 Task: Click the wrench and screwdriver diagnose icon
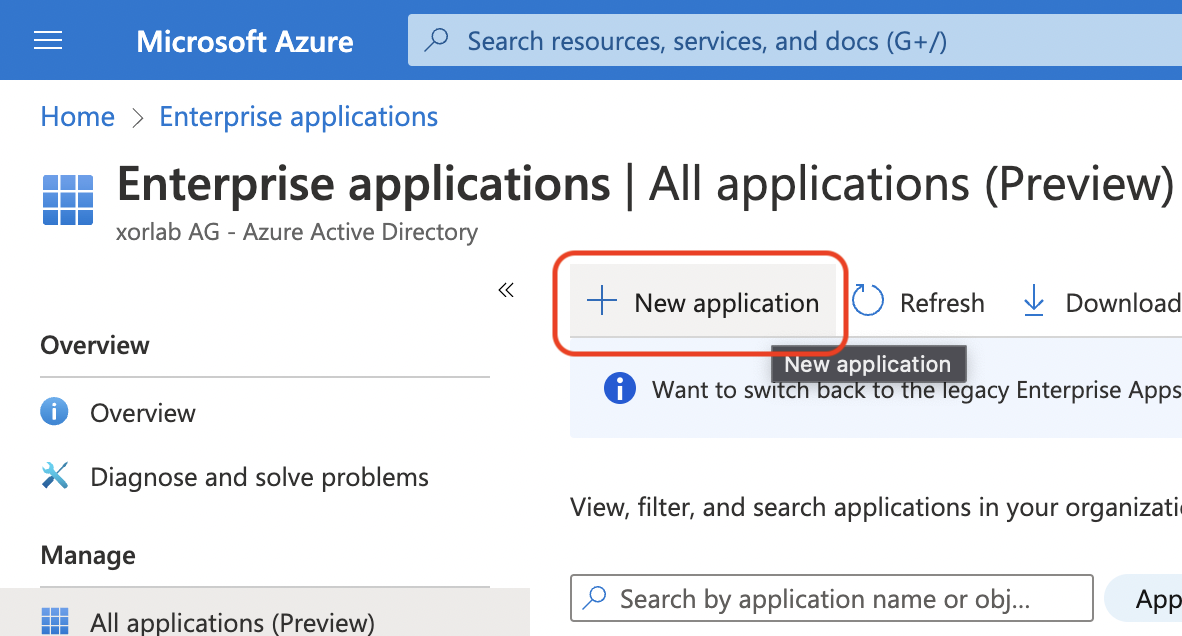pyautogui.click(x=55, y=475)
